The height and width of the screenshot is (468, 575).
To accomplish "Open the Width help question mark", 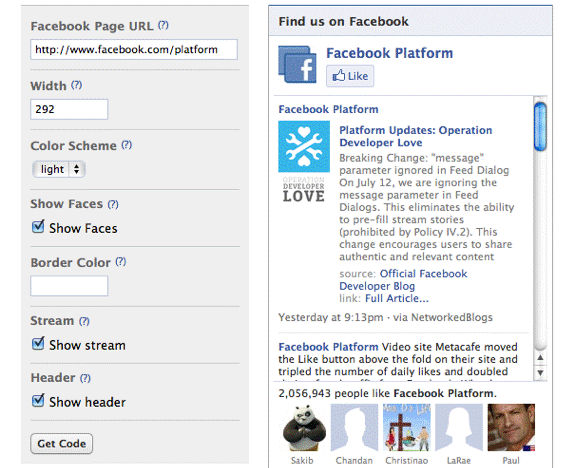I will point(77,85).
